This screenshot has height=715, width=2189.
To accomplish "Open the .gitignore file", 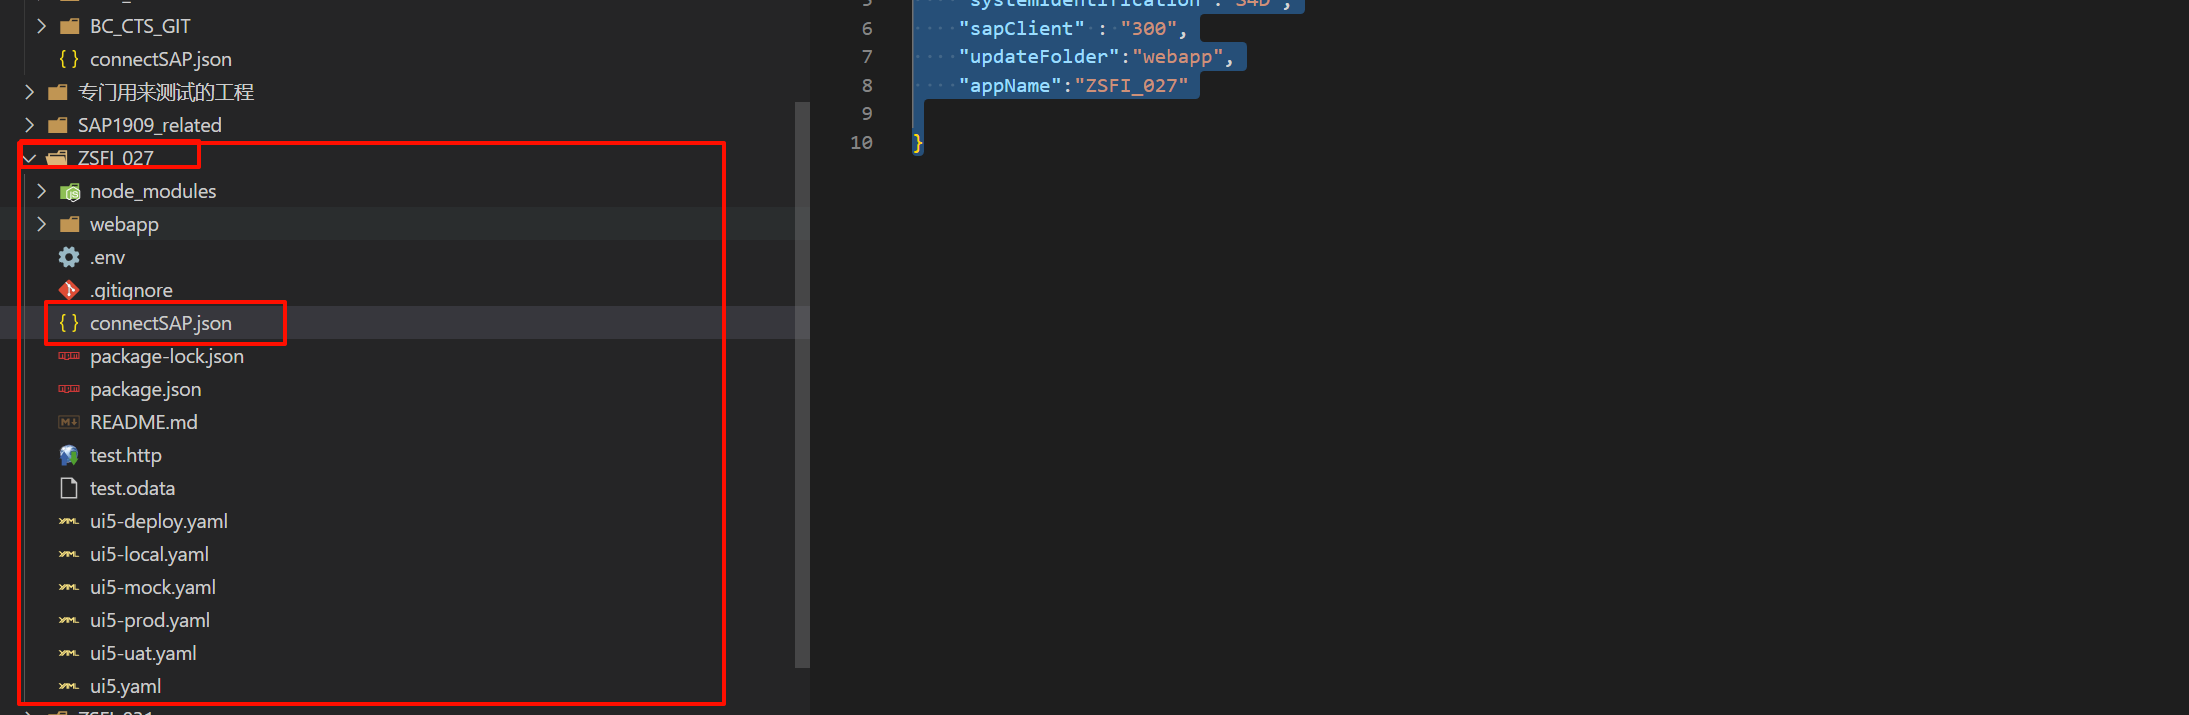I will (131, 290).
